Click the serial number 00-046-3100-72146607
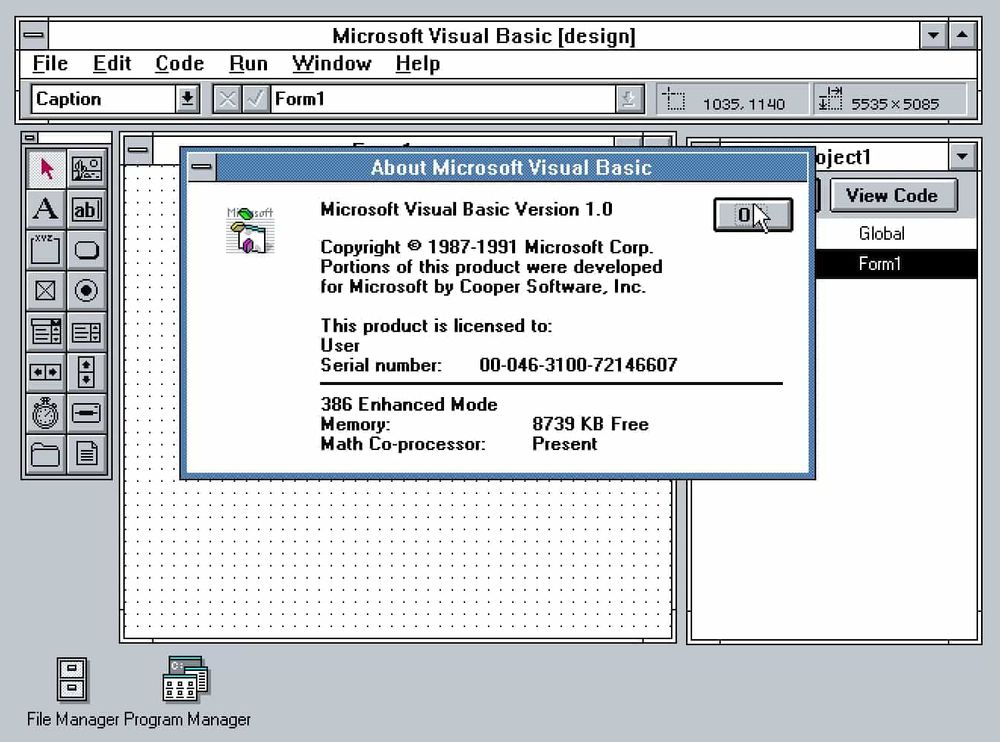Viewport: 1000px width, 742px height. (x=578, y=365)
